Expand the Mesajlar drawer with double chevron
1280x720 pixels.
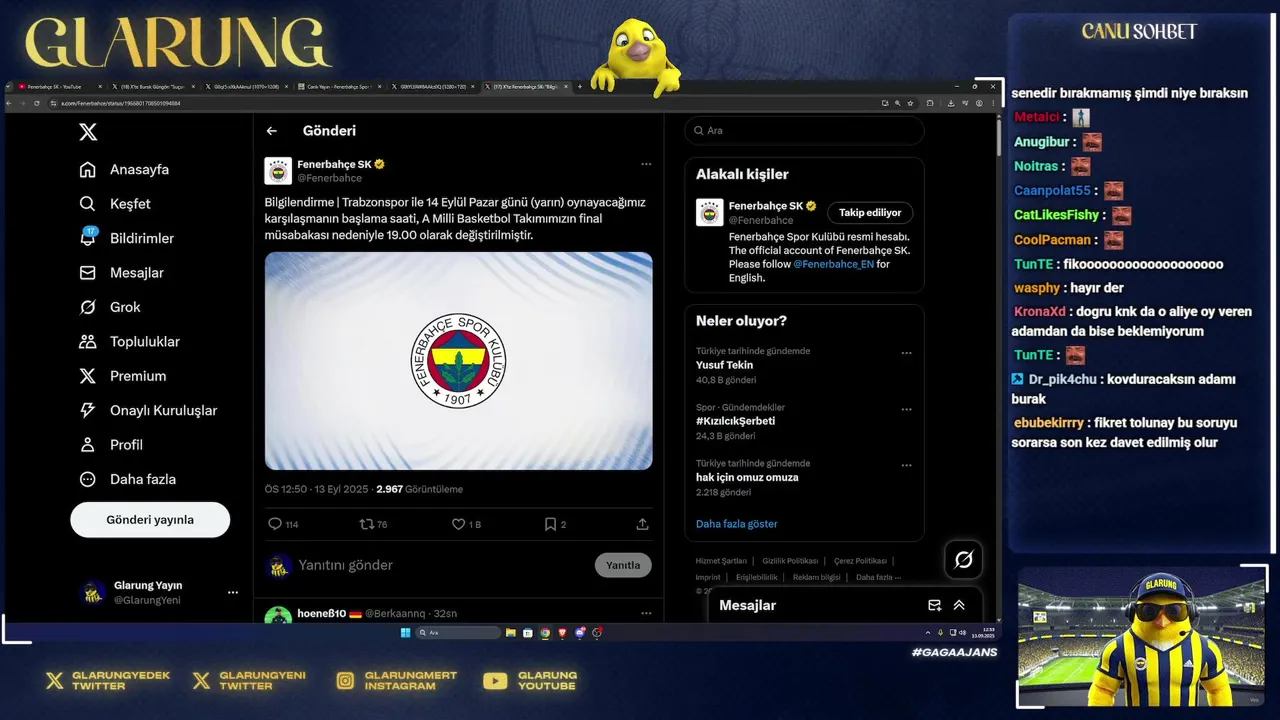(x=959, y=605)
